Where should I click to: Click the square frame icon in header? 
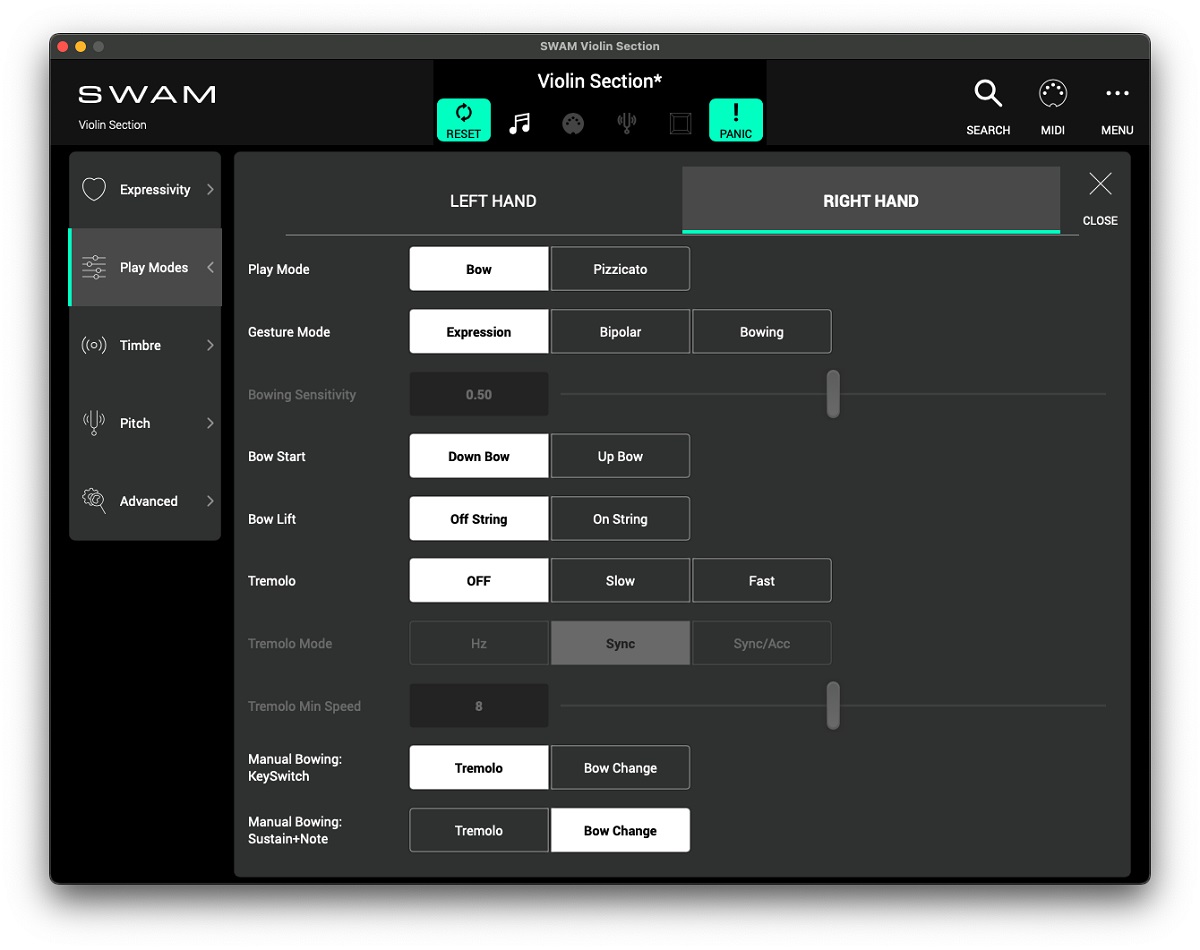coord(681,123)
